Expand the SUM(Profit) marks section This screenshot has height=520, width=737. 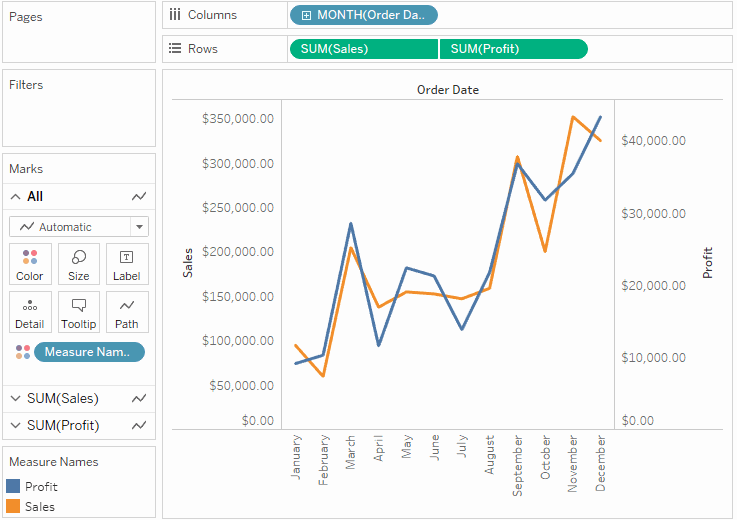pyautogui.click(x=16, y=425)
